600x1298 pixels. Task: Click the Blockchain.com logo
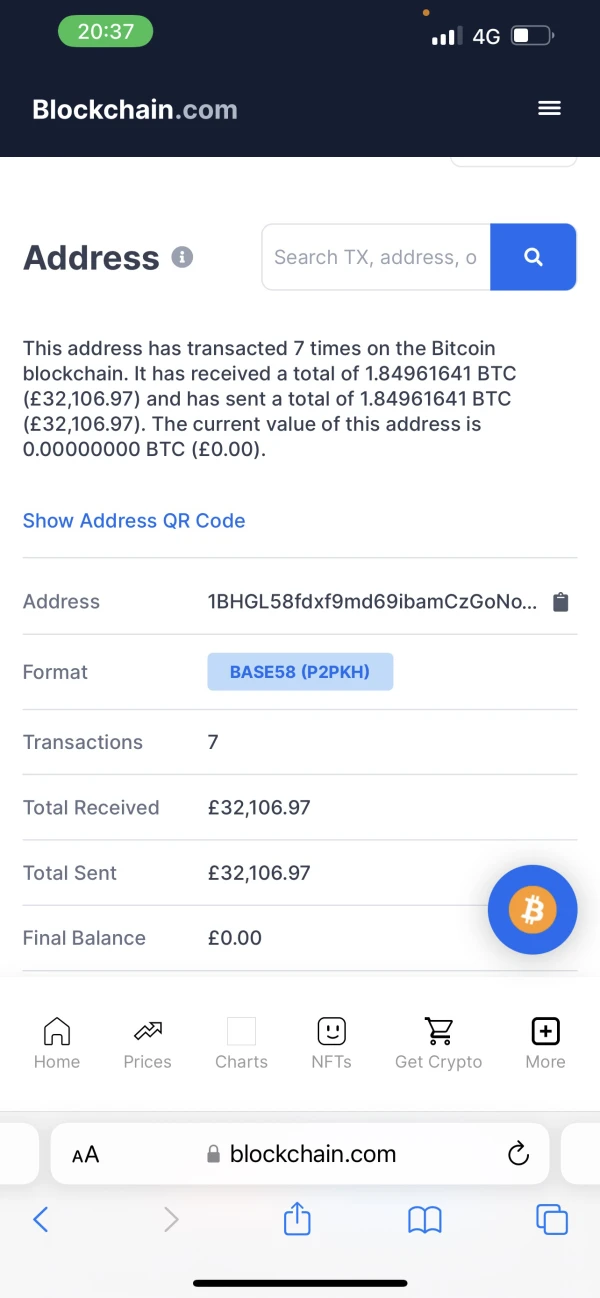click(135, 109)
